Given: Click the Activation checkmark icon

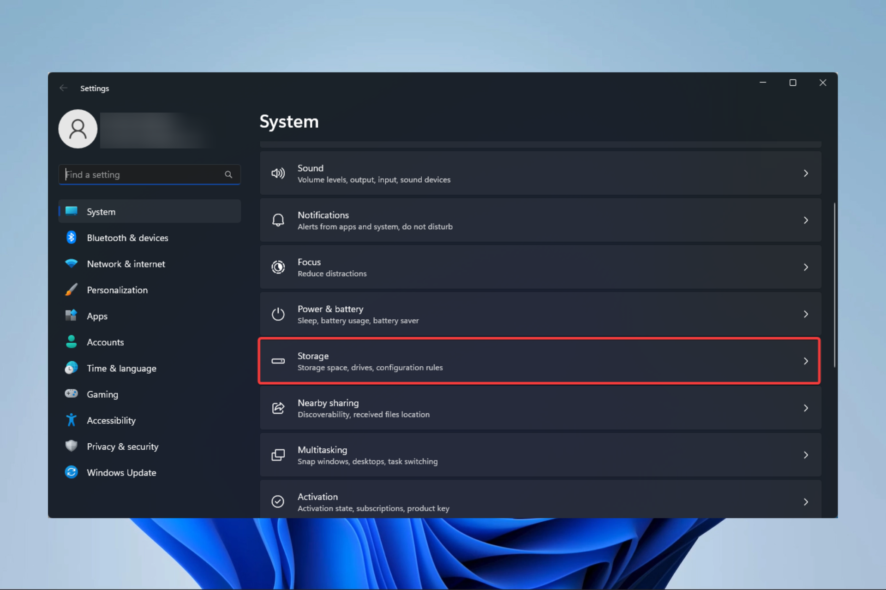Looking at the screenshot, I should tap(278, 502).
